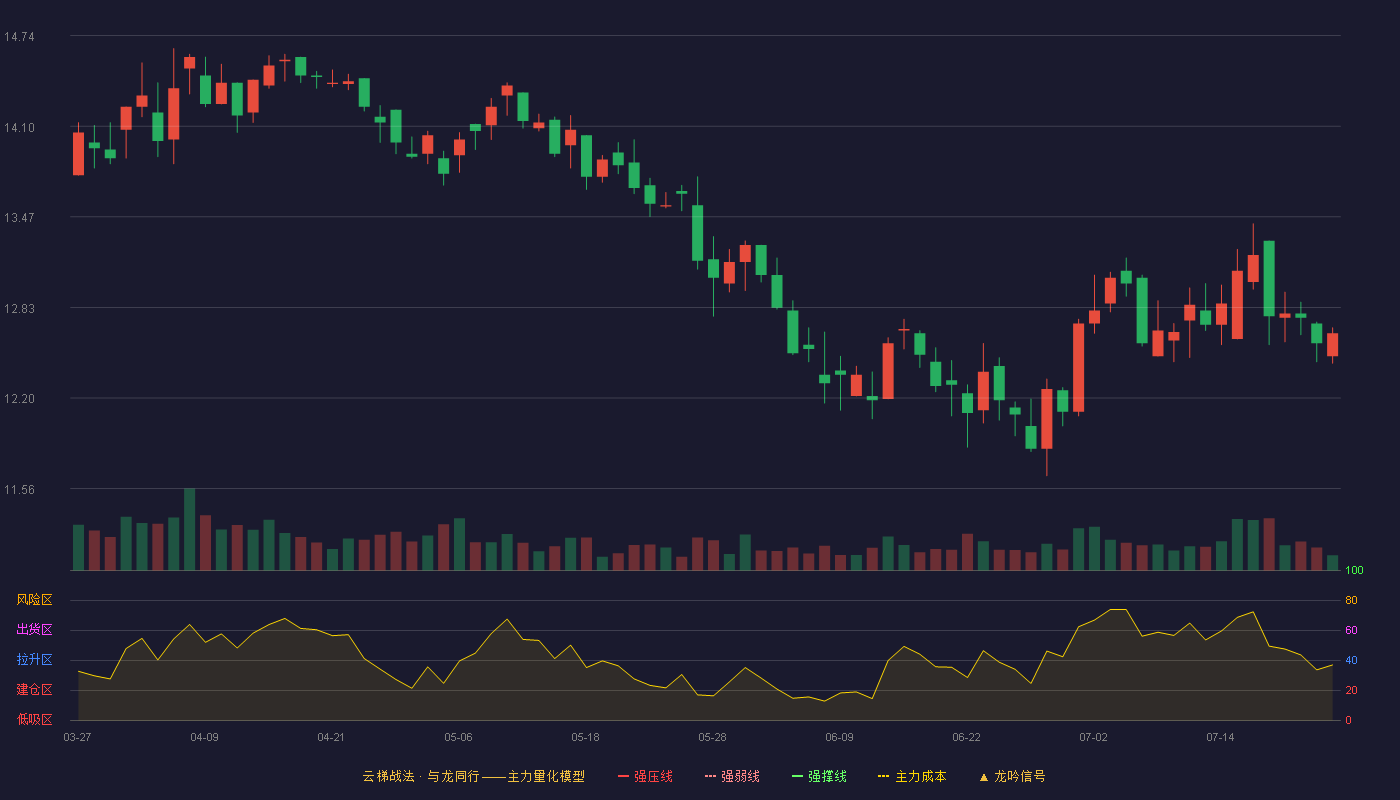This screenshot has height=800, width=1400.
Task: Click the blue 40 indicator axis value
Action: click(1351, 660)
